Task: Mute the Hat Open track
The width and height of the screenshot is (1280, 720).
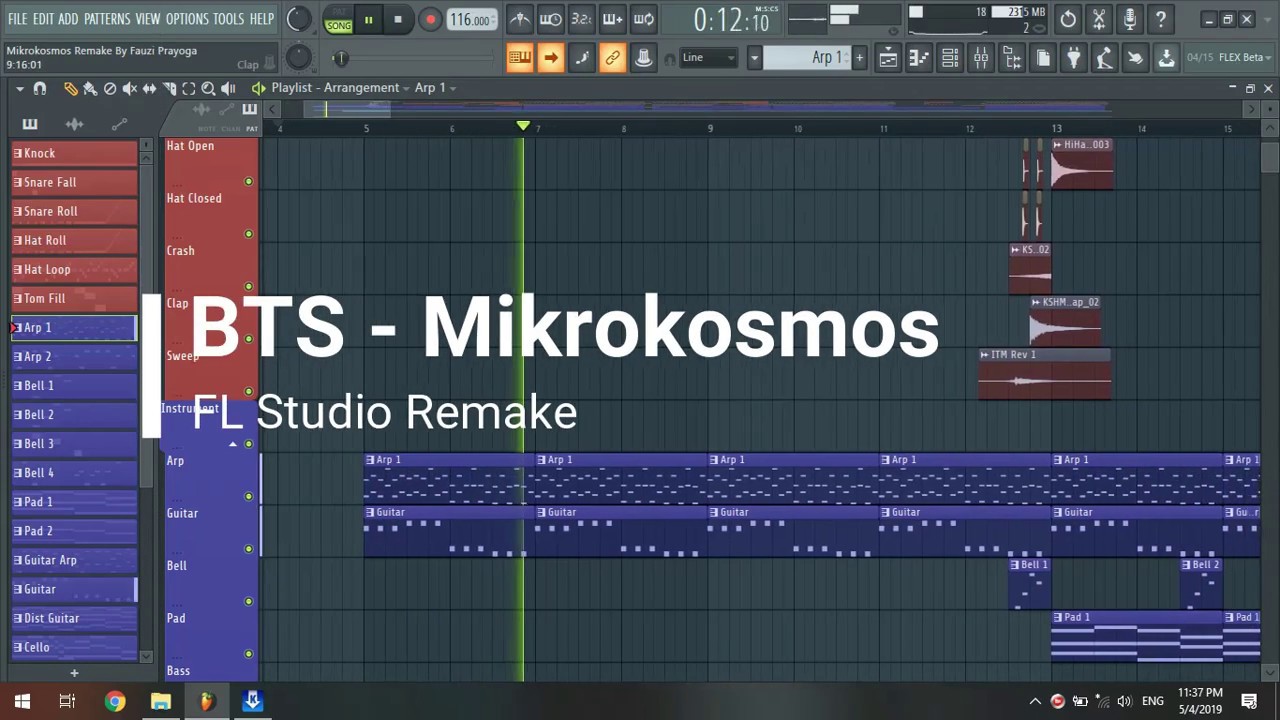Action: pyautogui.click(x=248, y=181)
